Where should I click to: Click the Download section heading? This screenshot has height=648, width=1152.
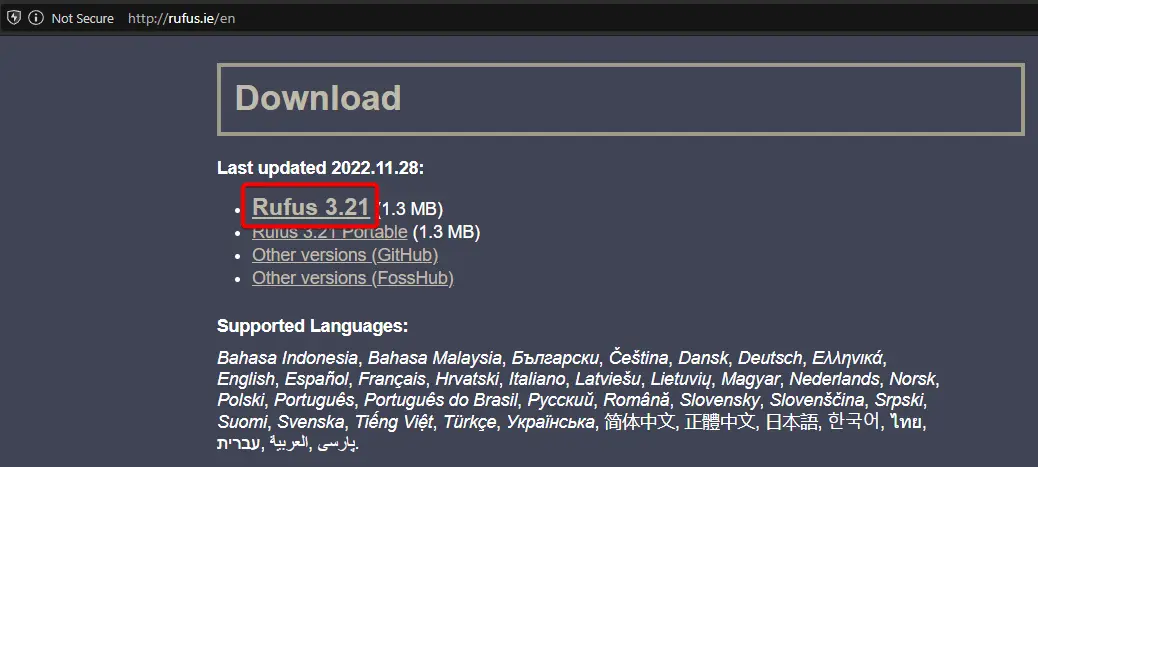pyautogui.click(x=318, y=98)
